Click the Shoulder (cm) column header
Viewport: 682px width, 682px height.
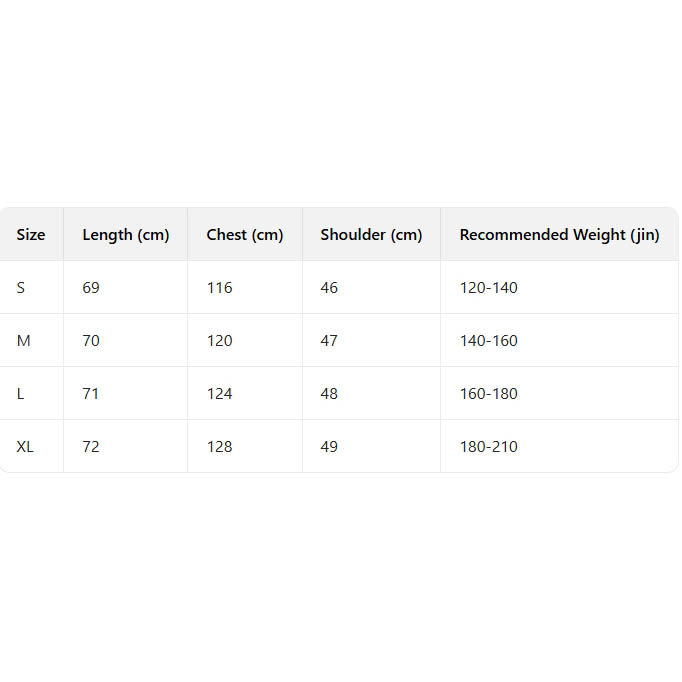(371, 235)
